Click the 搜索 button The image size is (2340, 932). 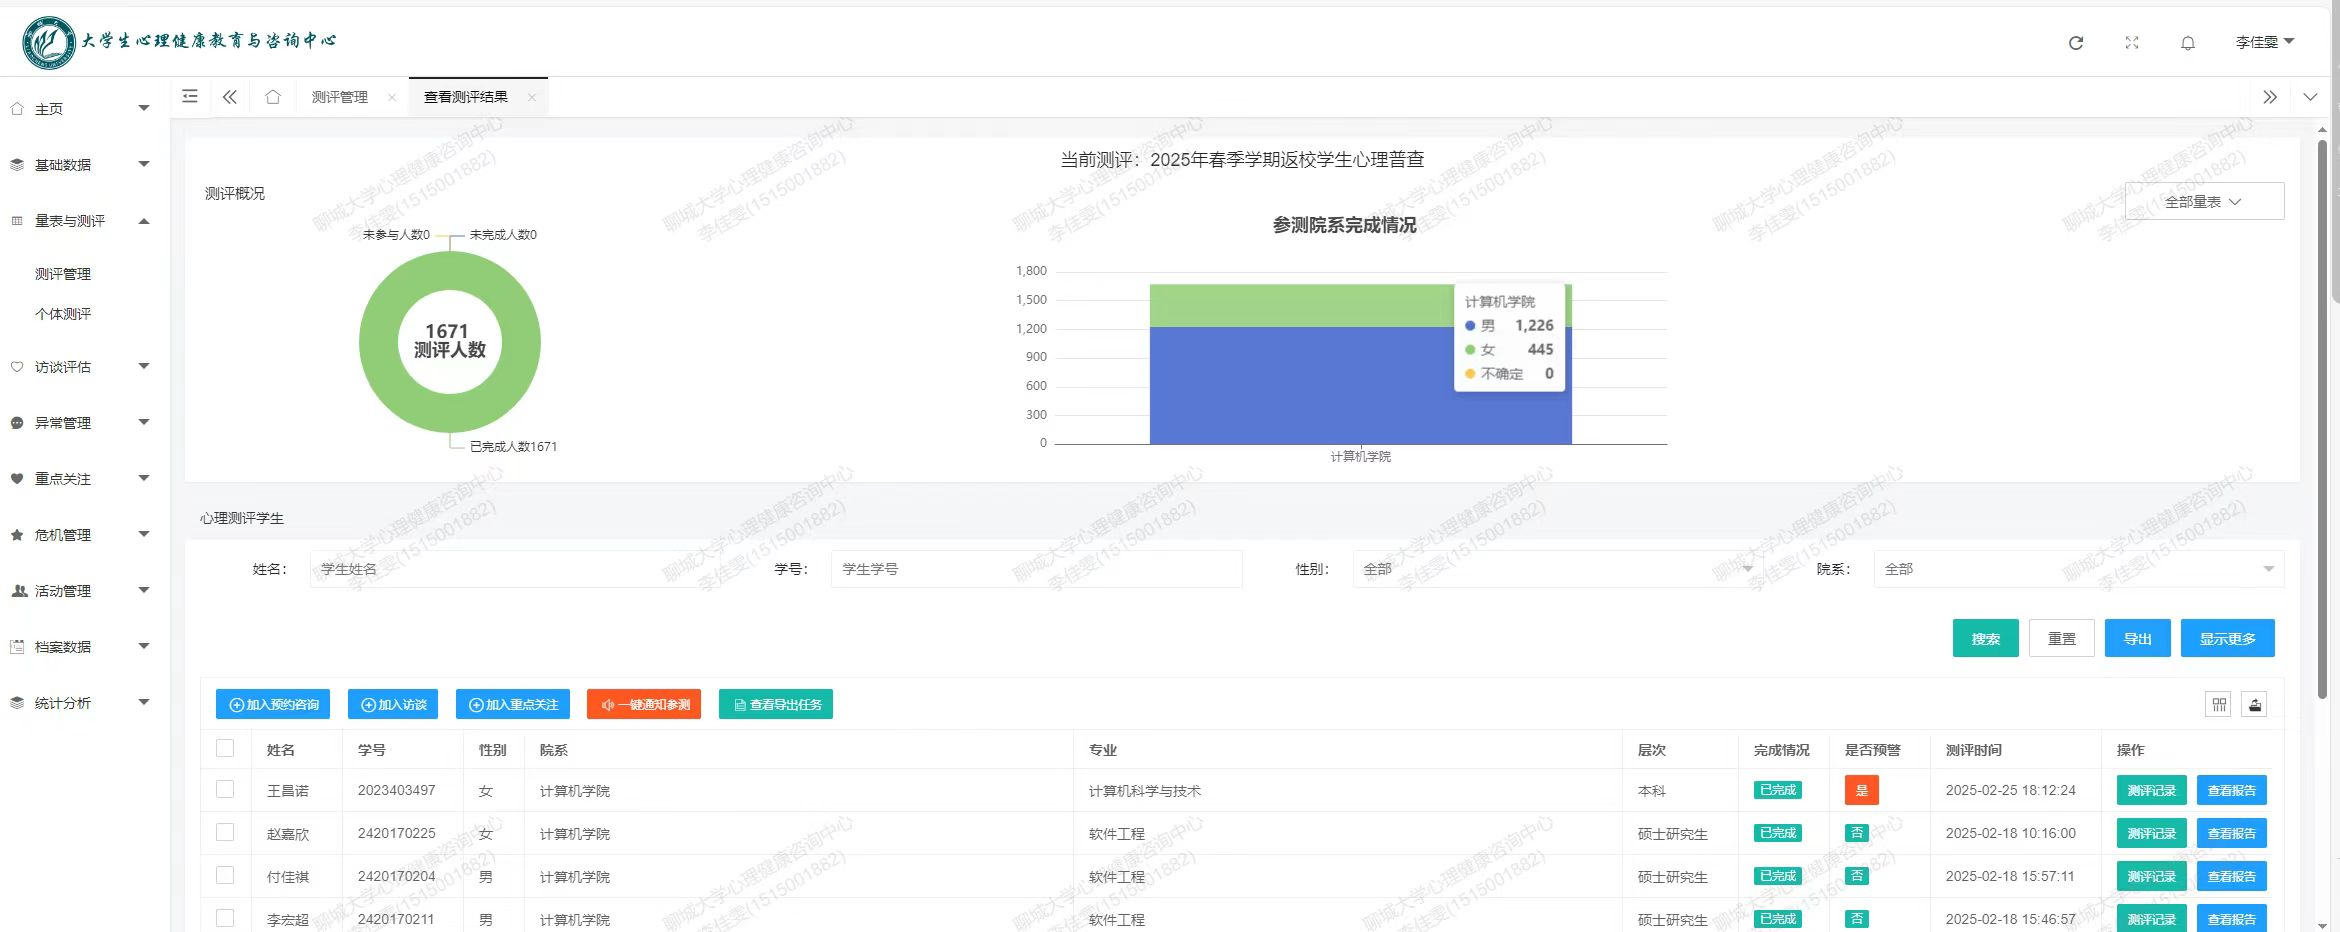coord(1985,639)
